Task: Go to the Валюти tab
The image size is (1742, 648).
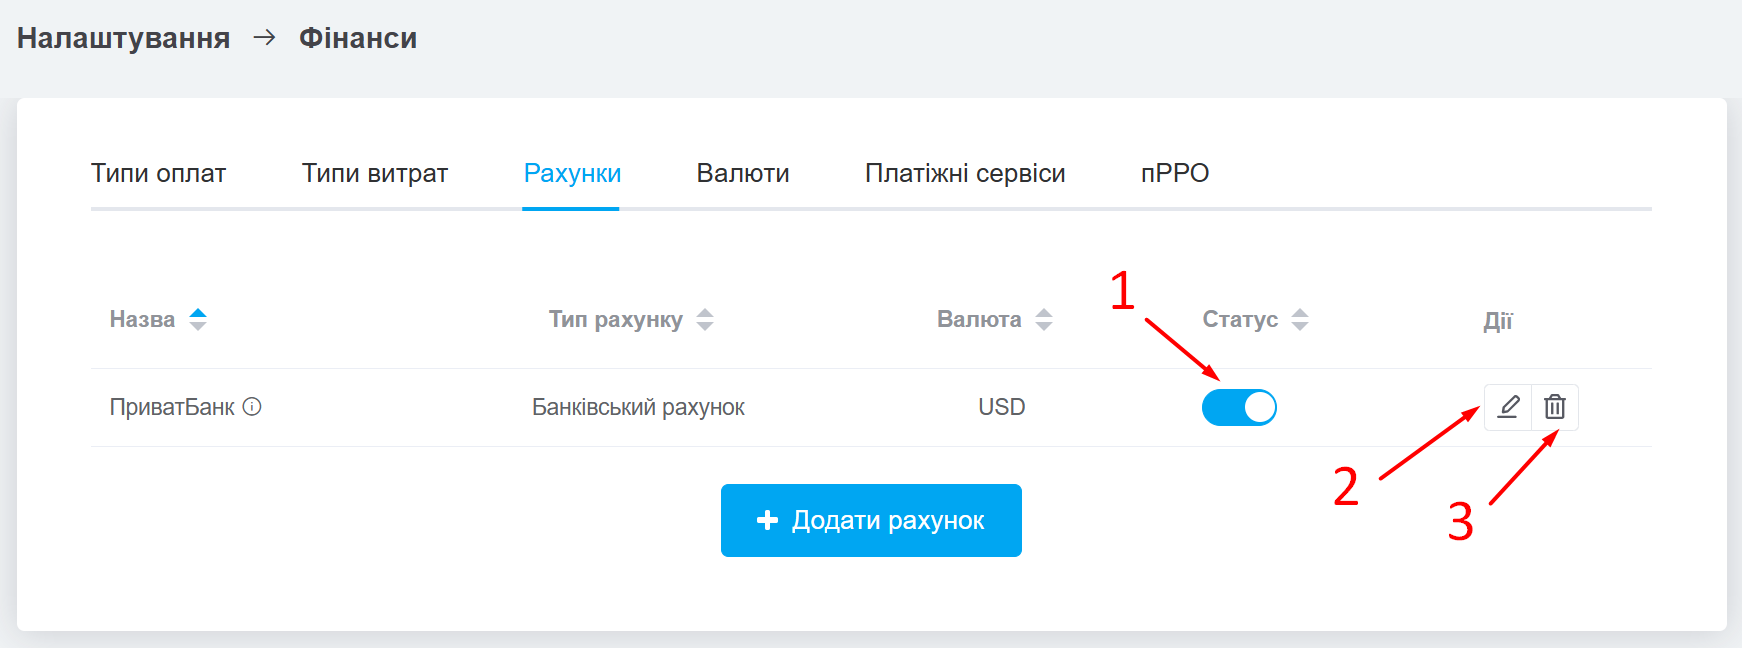Action: click(743, 174)
